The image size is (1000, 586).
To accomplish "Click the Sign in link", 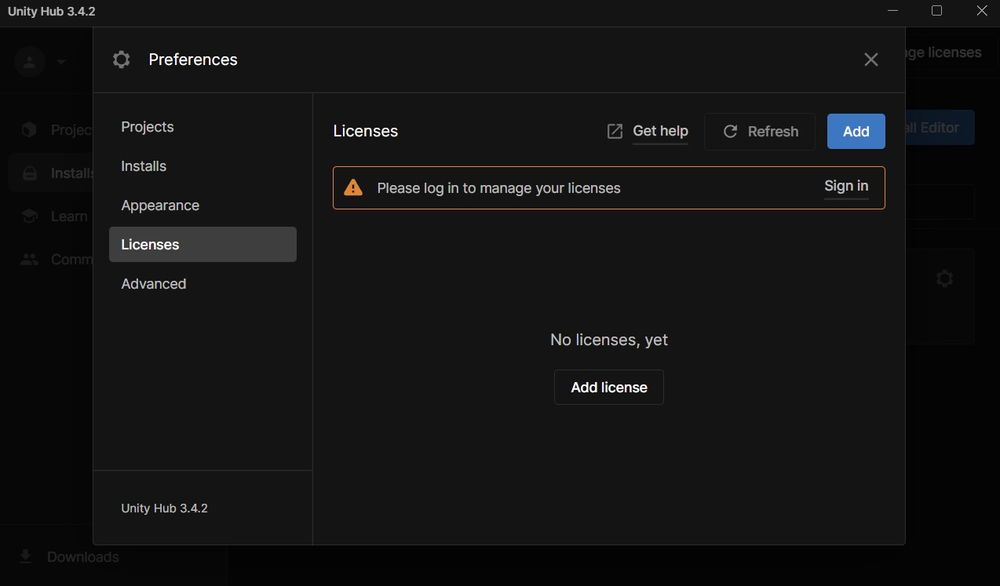I will [x=845, y=185].
